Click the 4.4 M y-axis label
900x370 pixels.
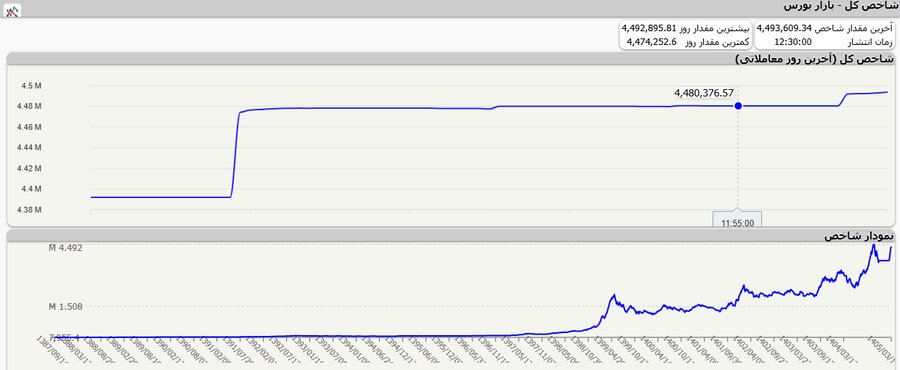click(x=31, y=189)
